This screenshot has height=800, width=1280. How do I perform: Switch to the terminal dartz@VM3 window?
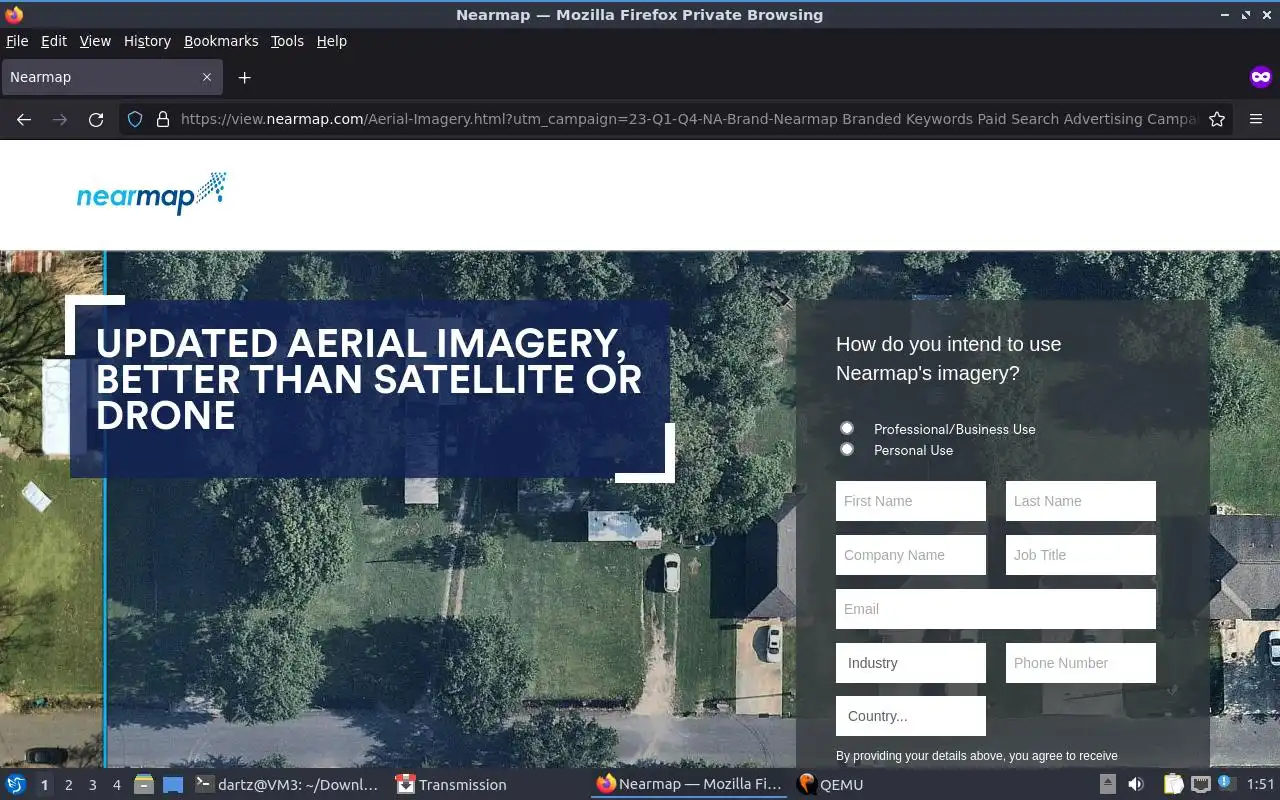click(x=287, y=785)
